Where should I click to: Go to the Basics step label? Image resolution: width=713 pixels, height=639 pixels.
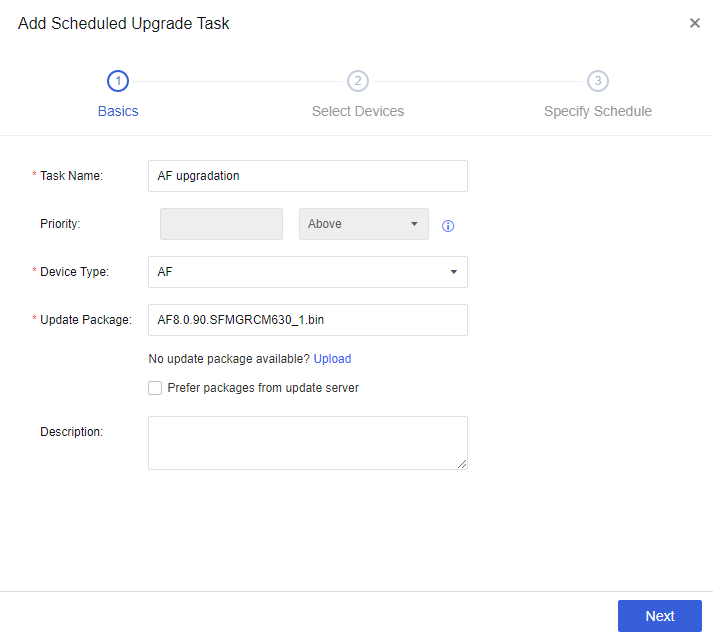coord(118,111)
